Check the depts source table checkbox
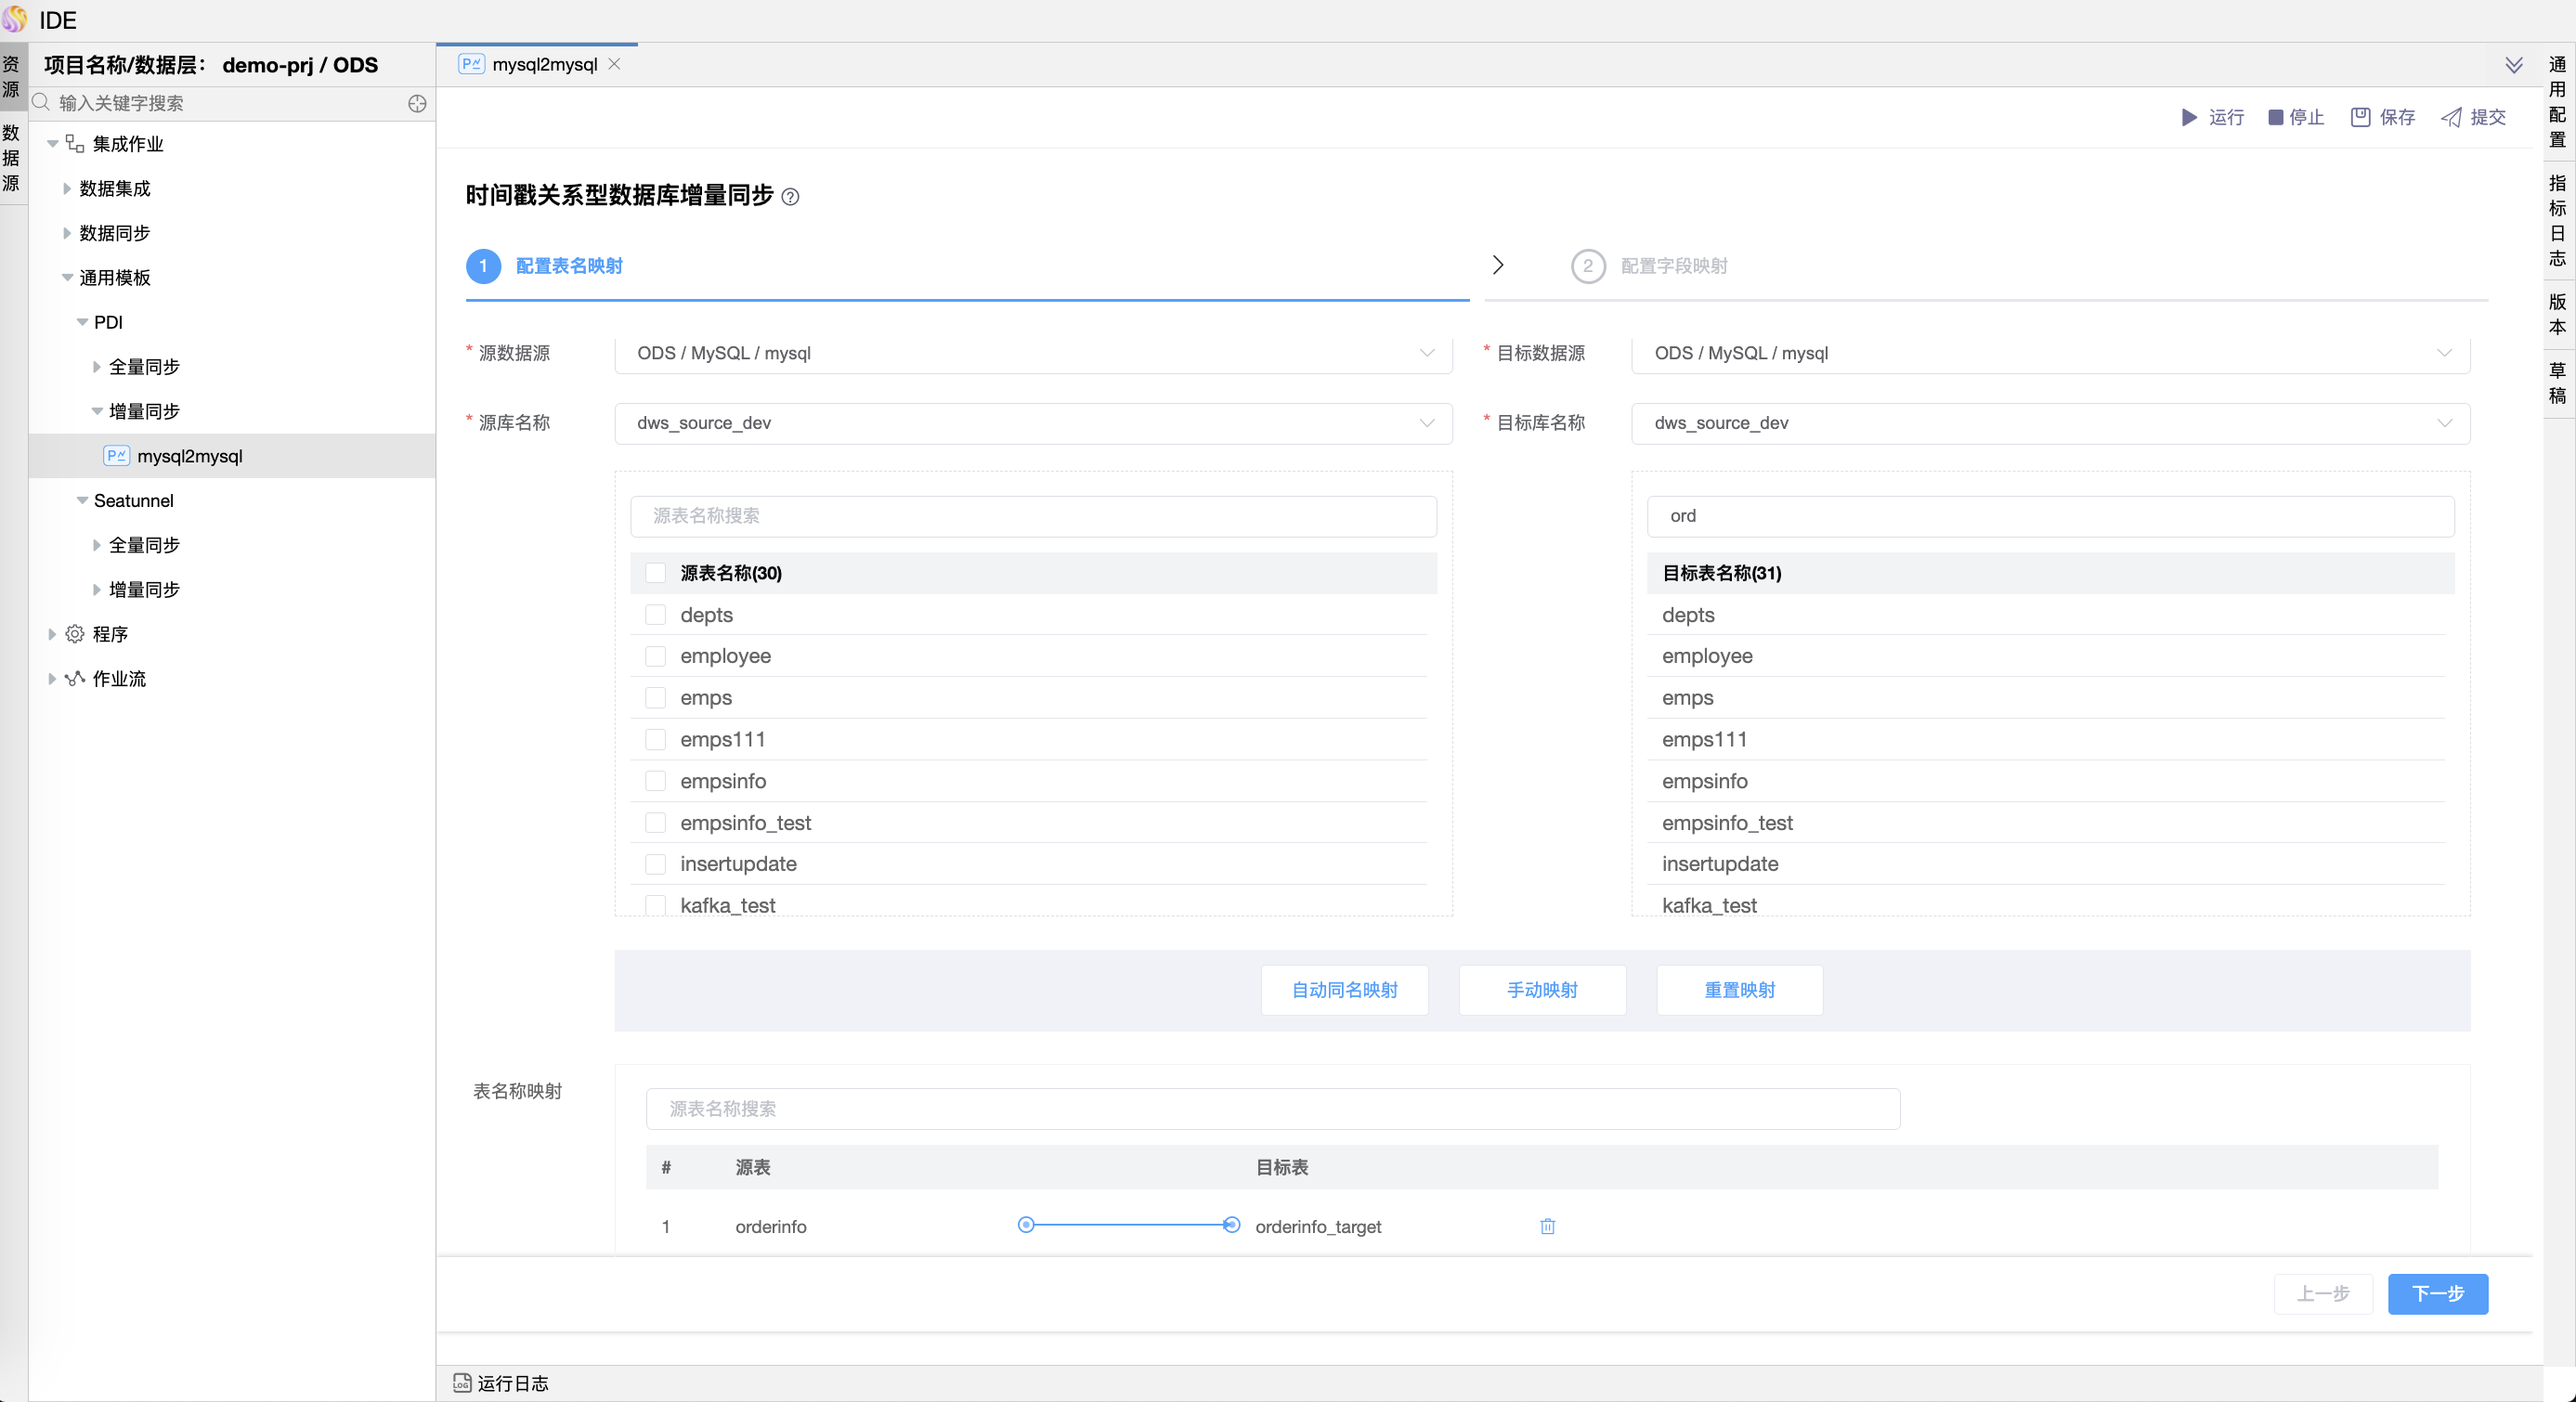This screenshot has height=1402, width=2576. [655, 615]
